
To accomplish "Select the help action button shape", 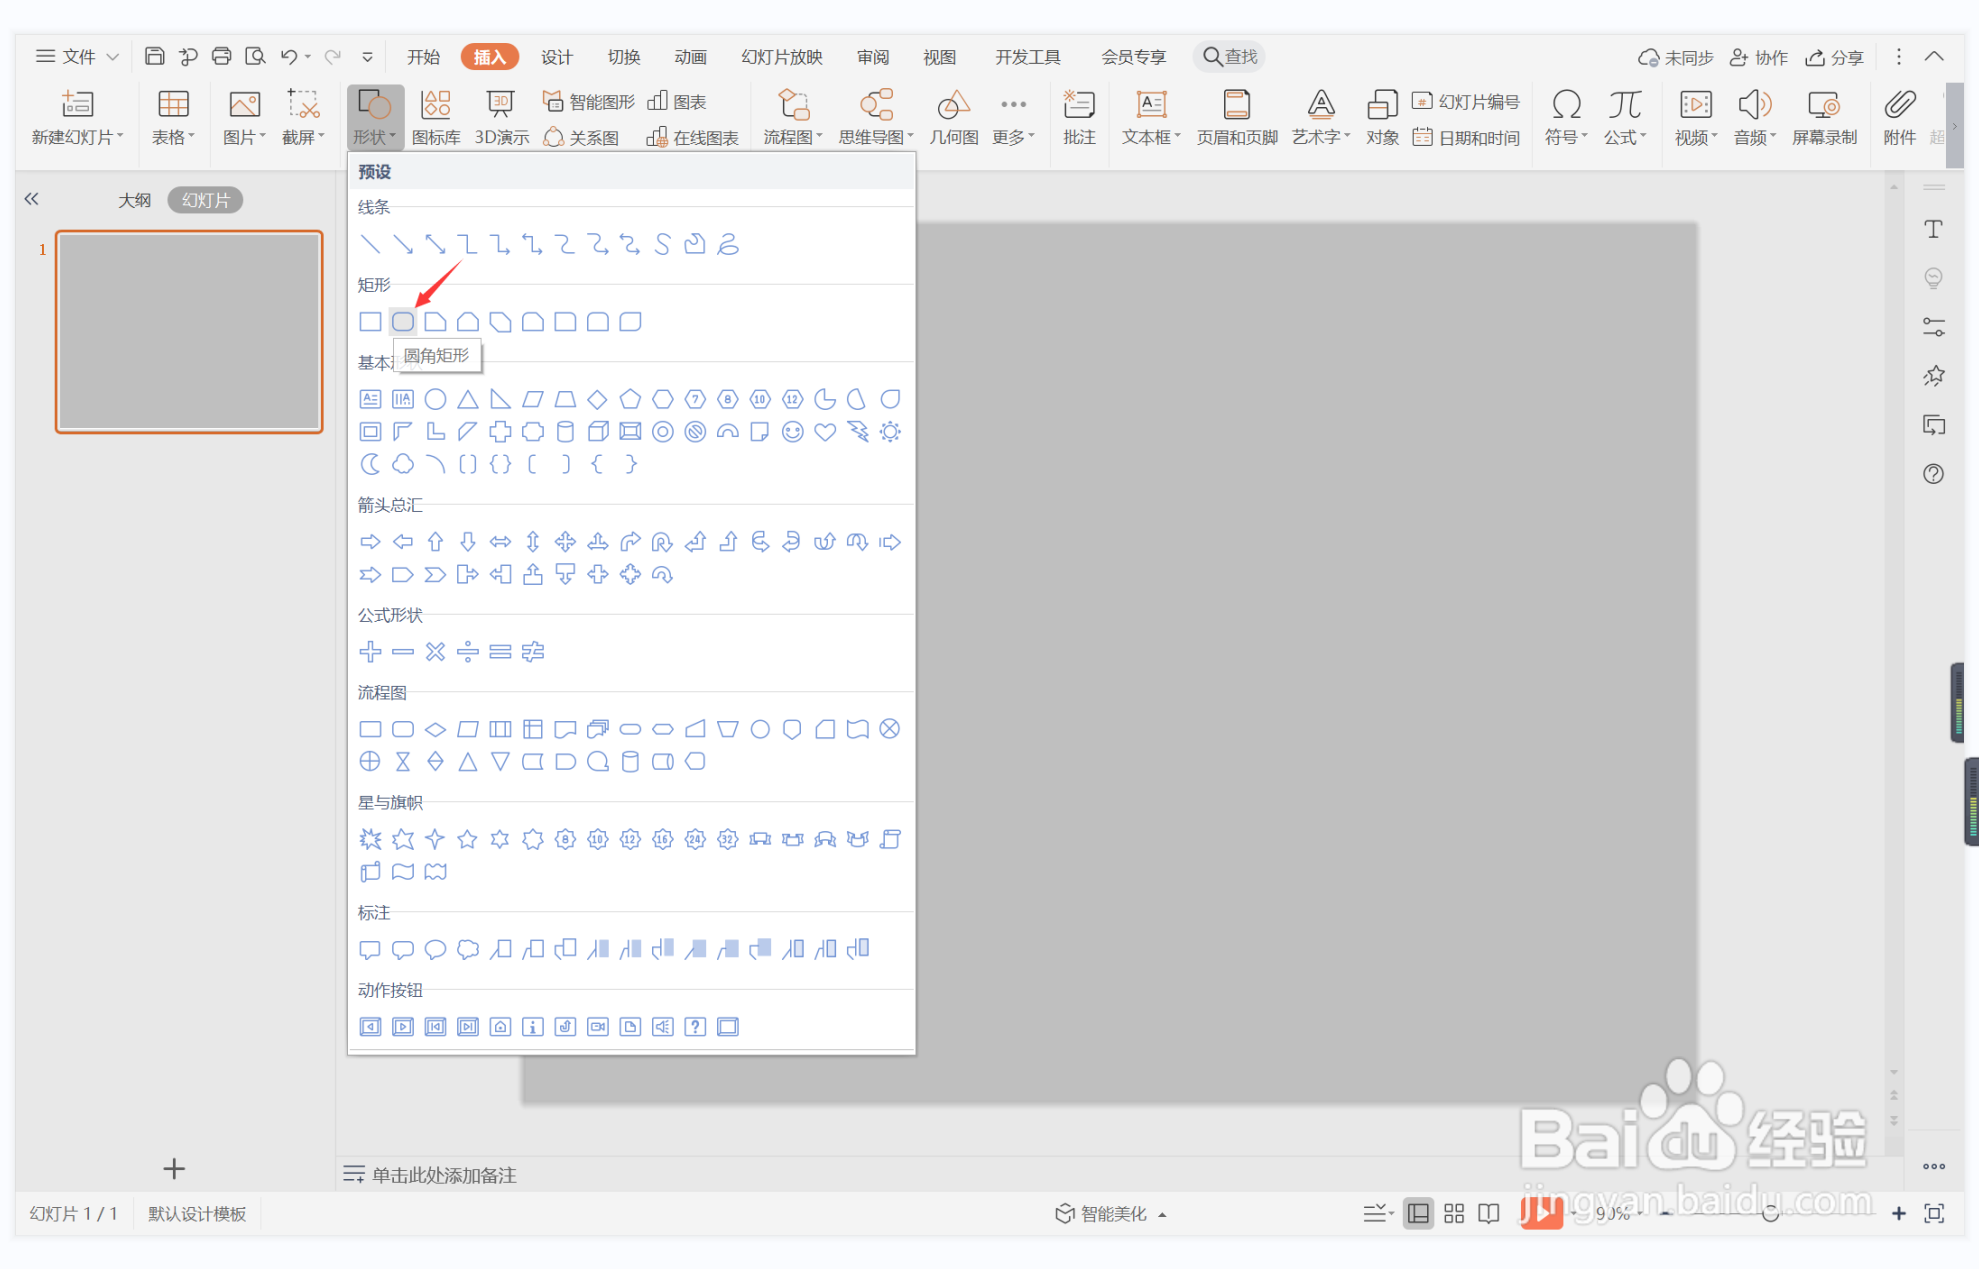I will [695, 1027].
